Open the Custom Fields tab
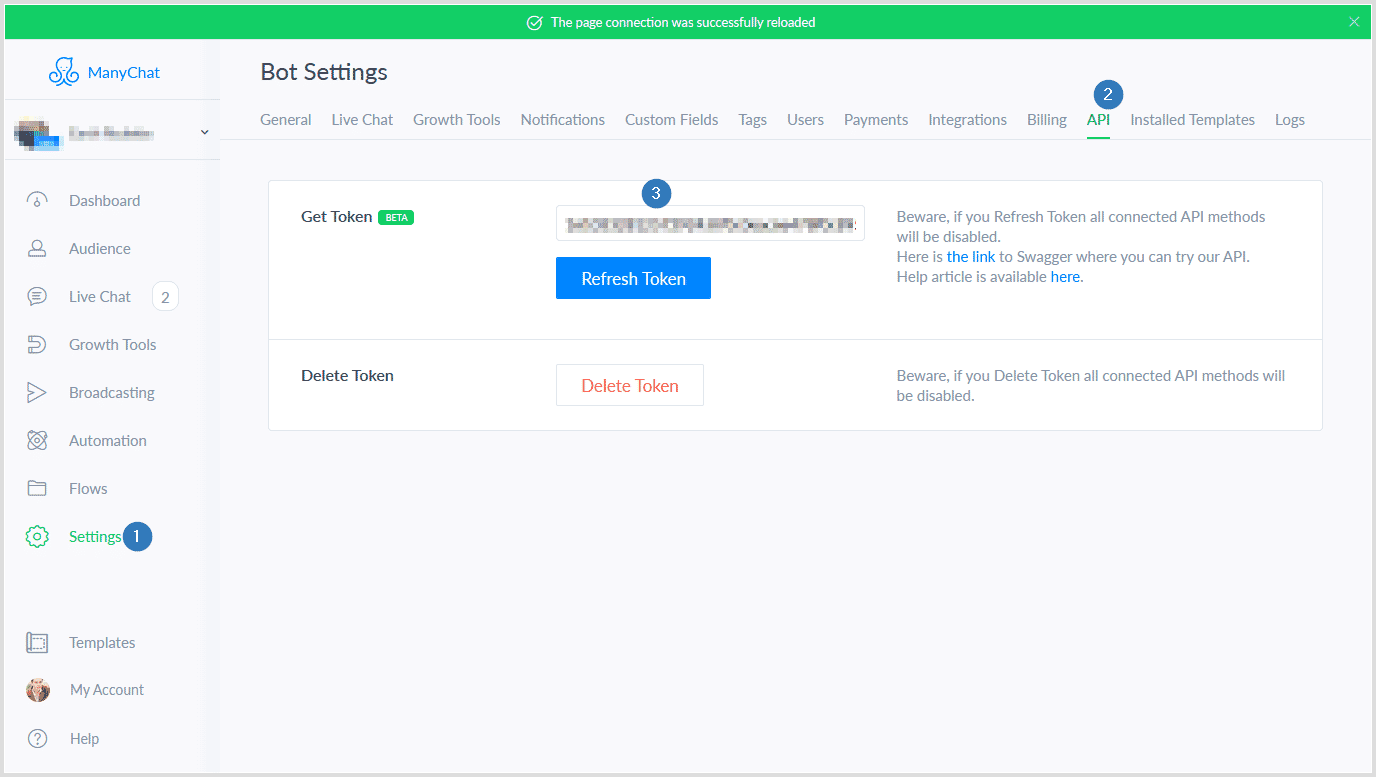1376x777 pixels. (x=672, y=119)
